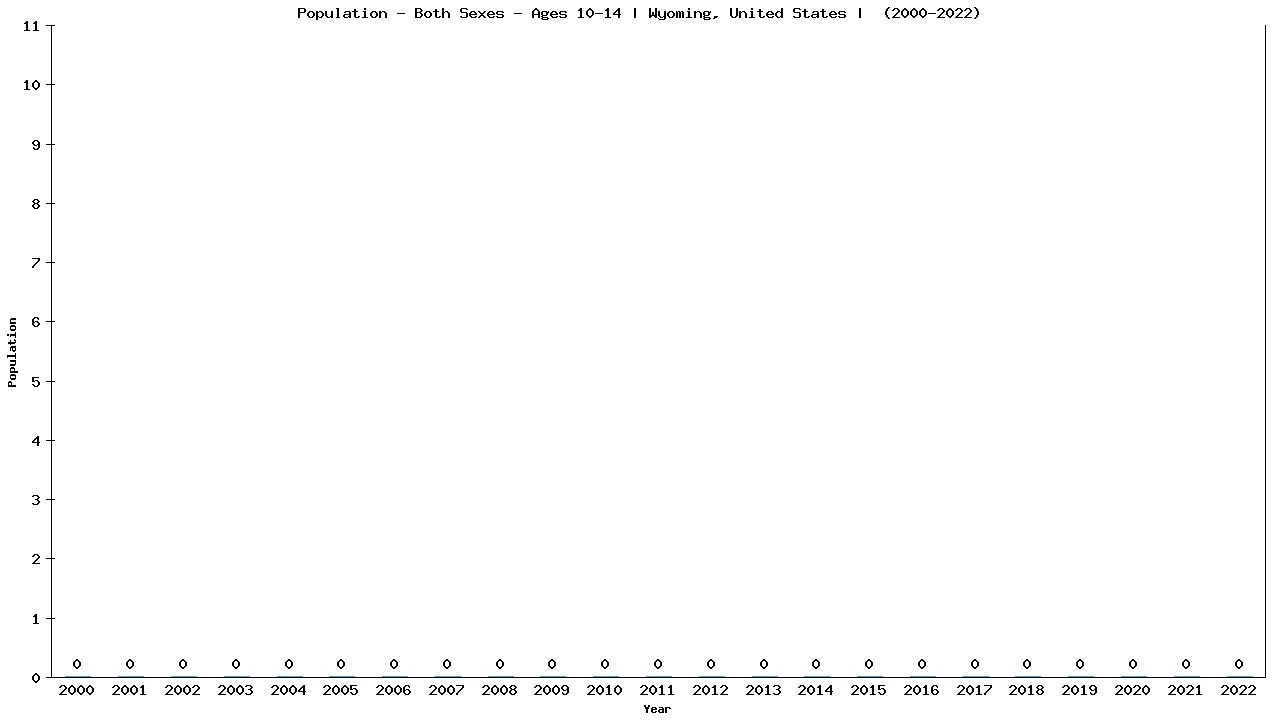Select the 2018 year label on x-axis
This screenshot has height=720, width=1280.
1027,690
